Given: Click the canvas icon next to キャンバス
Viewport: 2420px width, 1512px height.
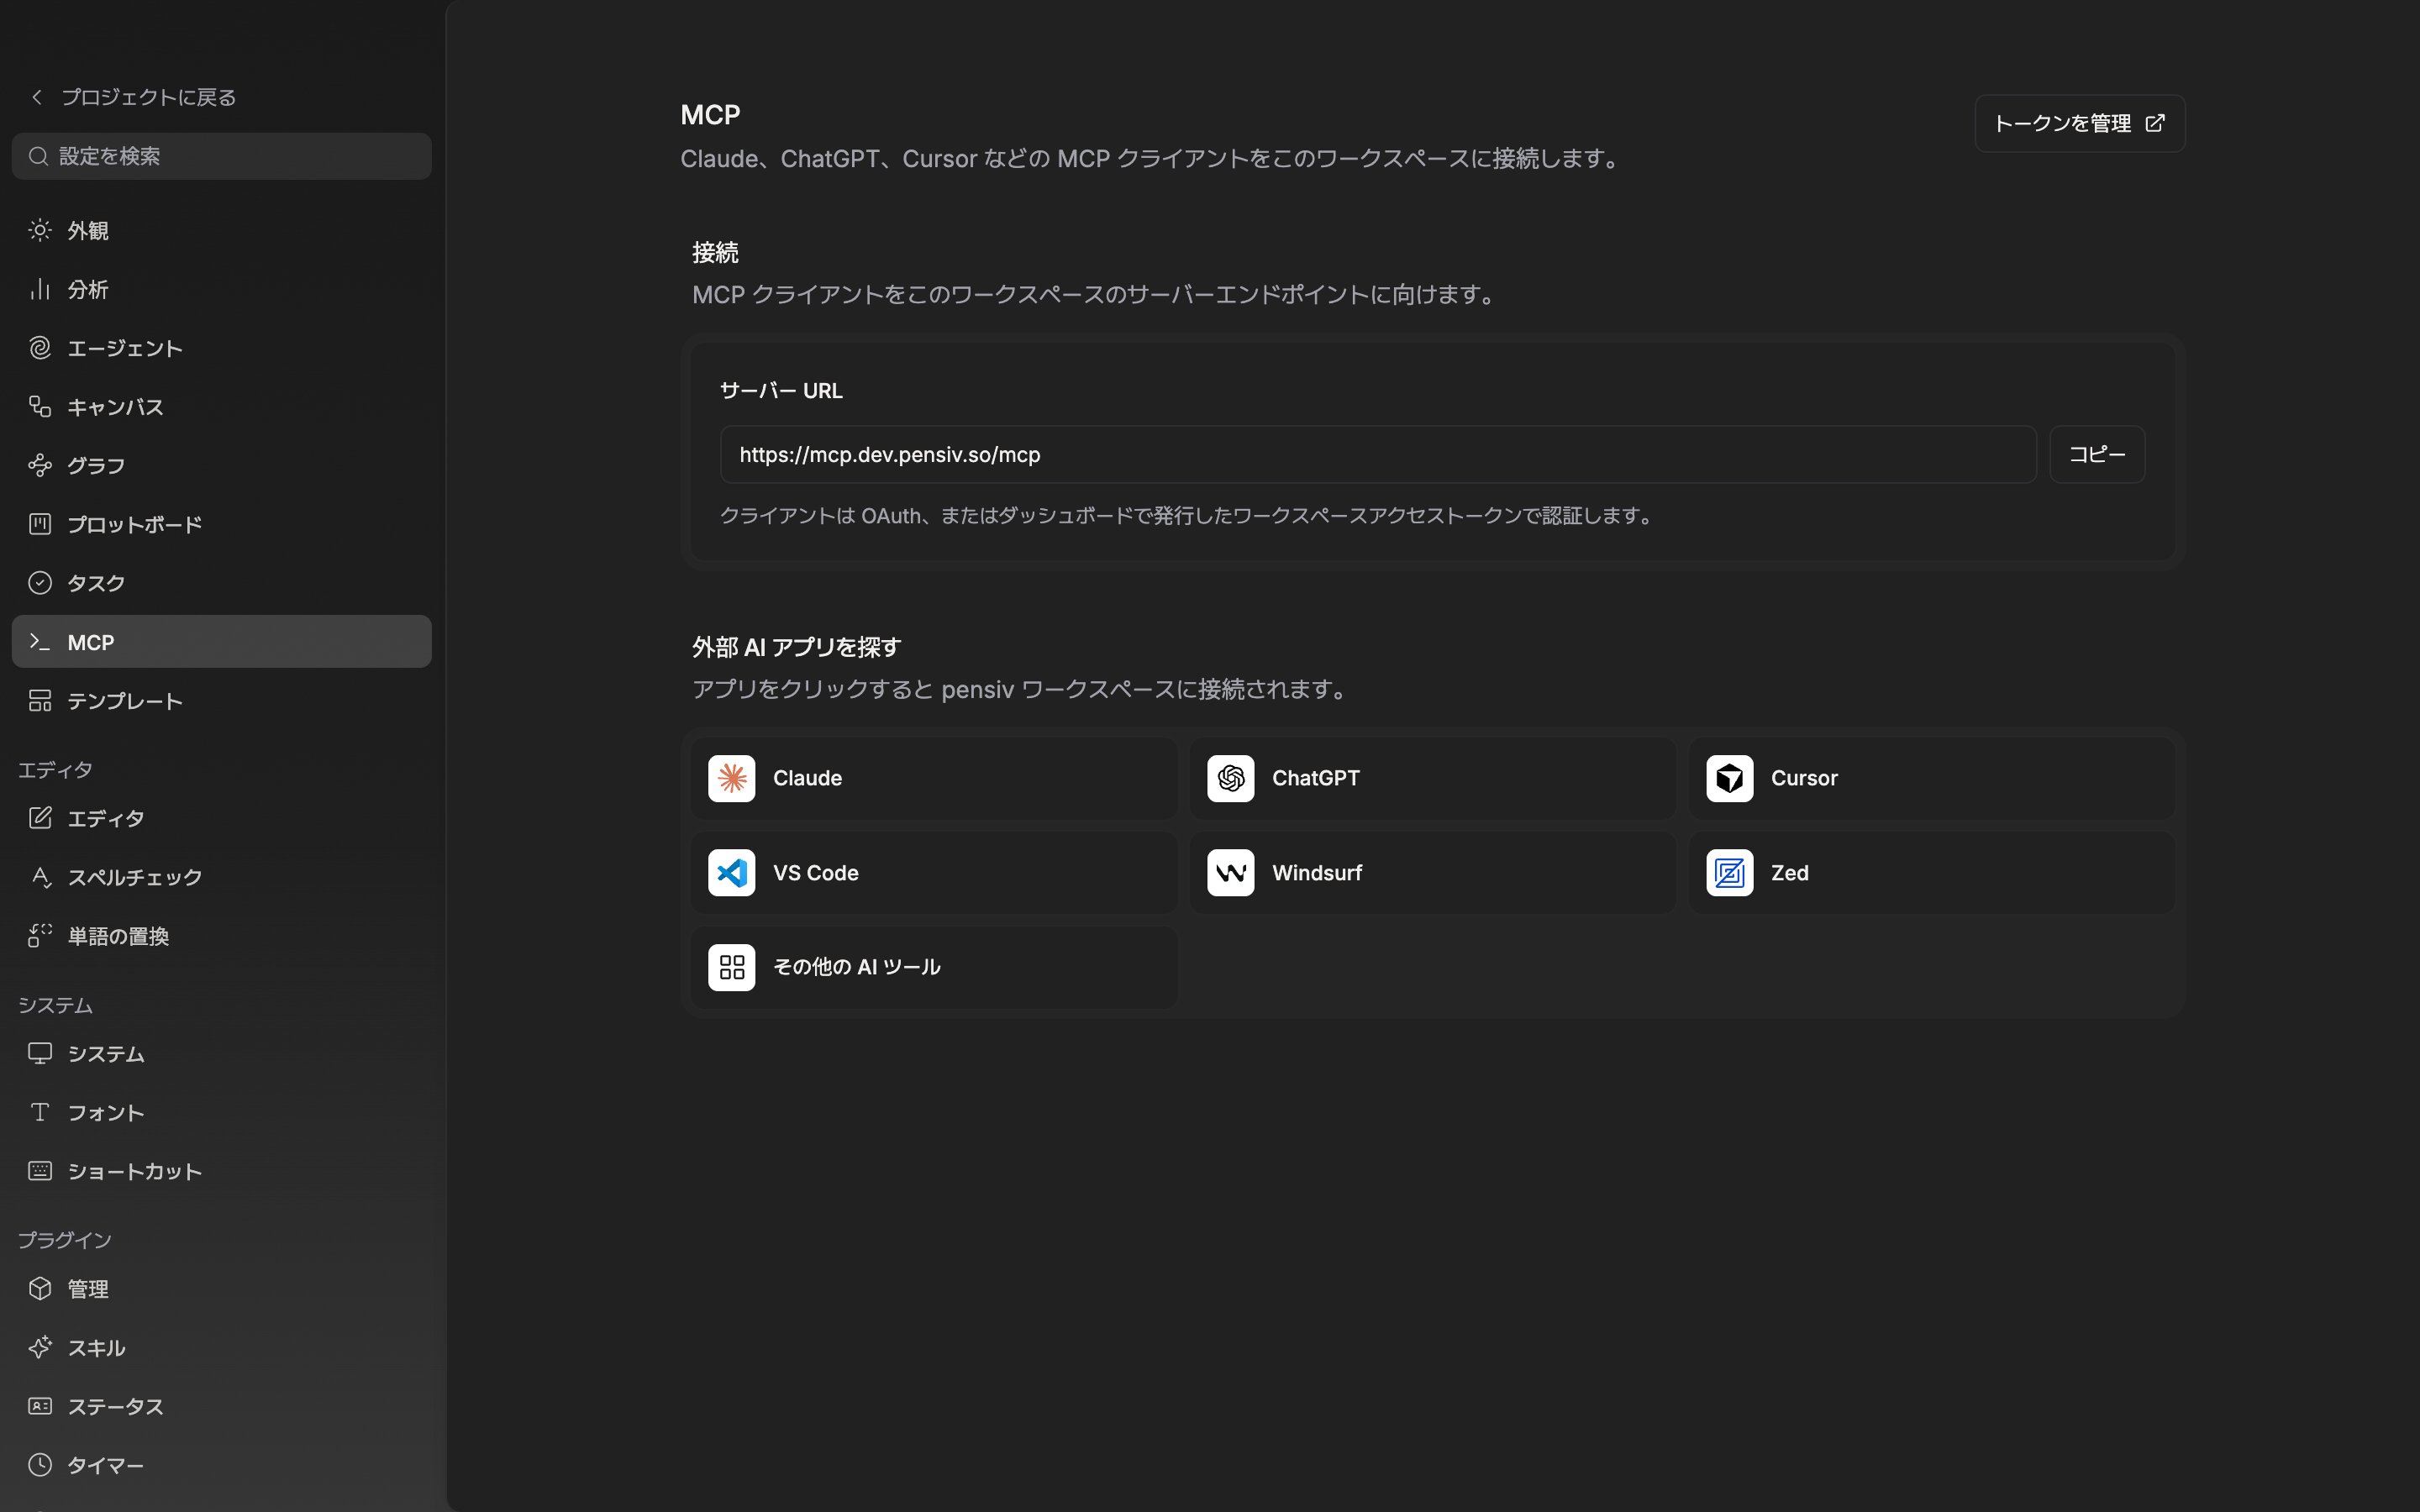Looking at the screenshot, I should [x=40, y=406].
